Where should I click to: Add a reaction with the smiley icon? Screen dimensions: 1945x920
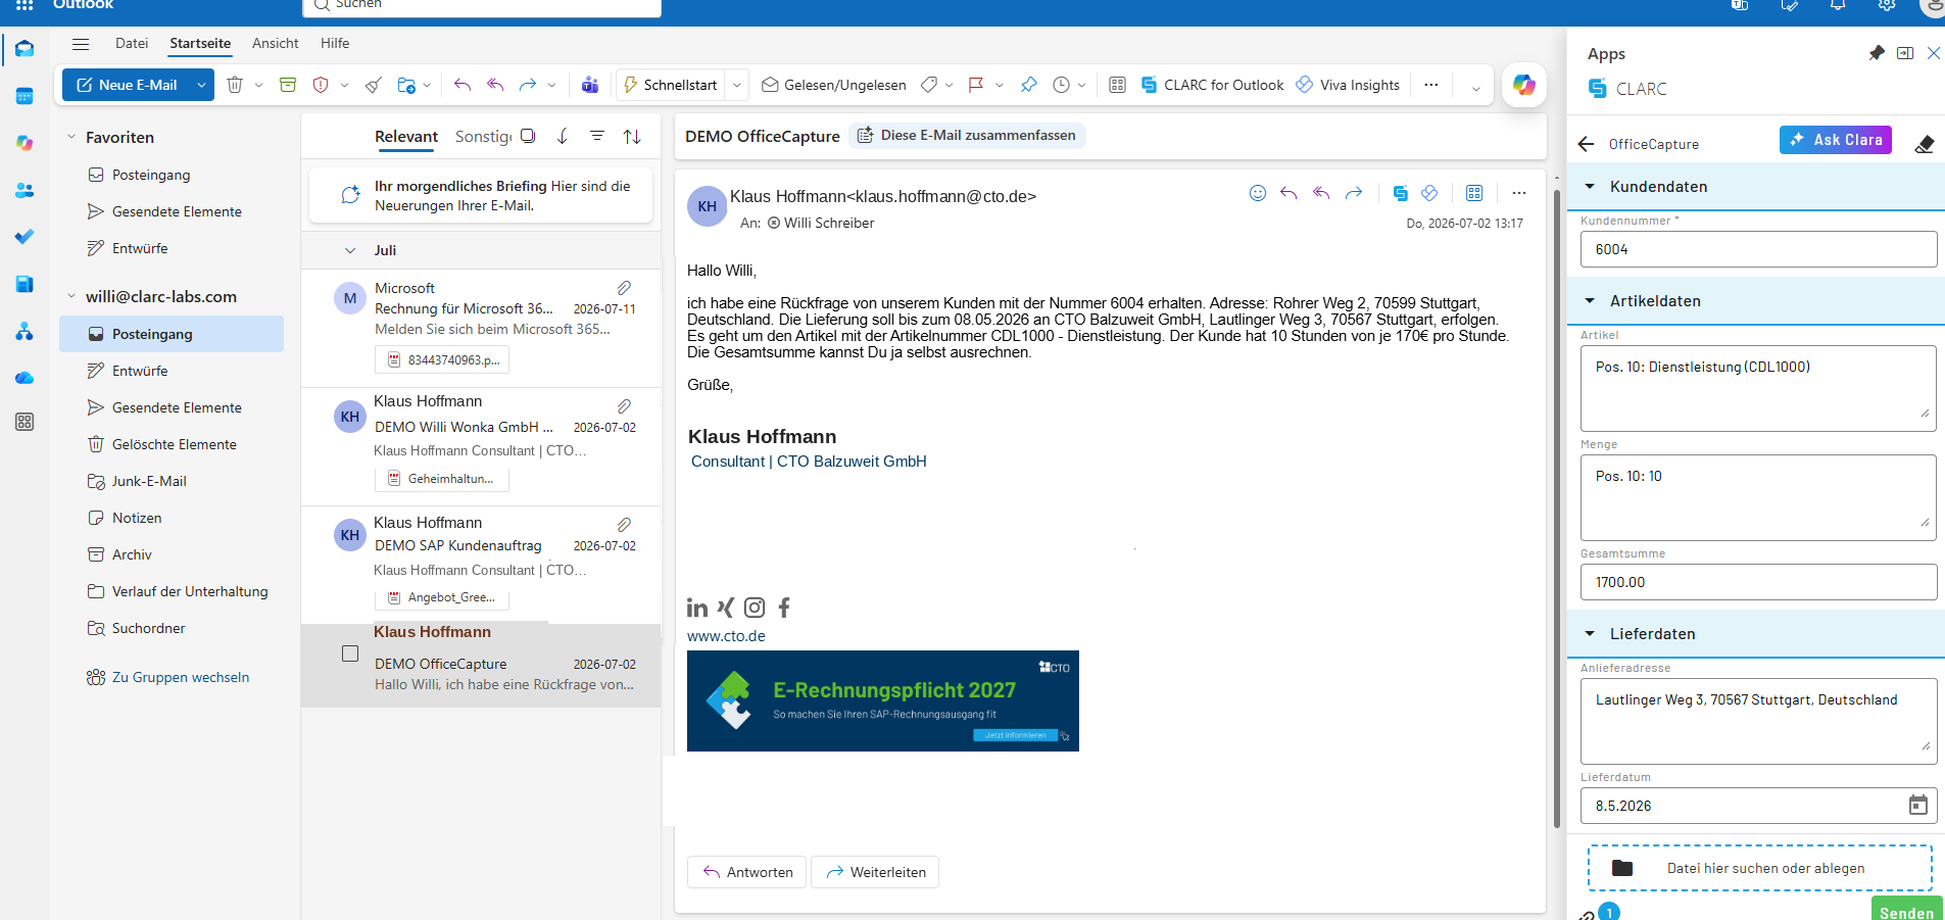(1258, 193)
